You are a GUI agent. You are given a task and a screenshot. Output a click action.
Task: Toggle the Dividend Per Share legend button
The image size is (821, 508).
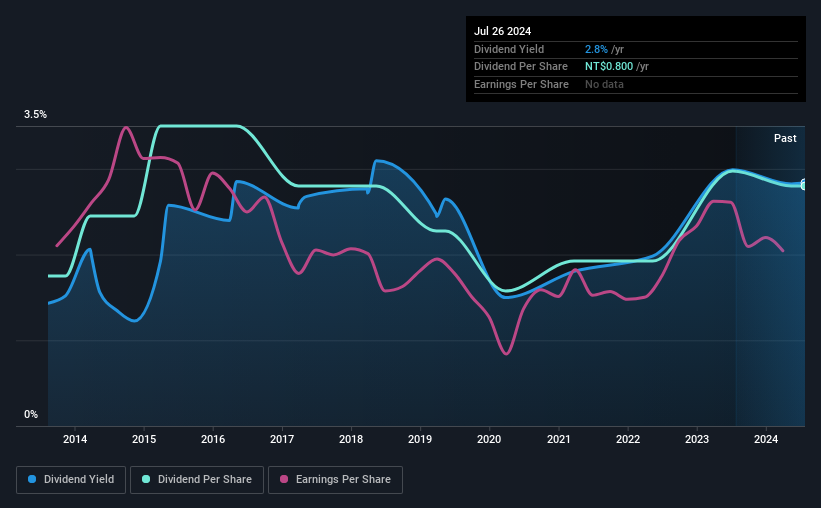(197, 480)
